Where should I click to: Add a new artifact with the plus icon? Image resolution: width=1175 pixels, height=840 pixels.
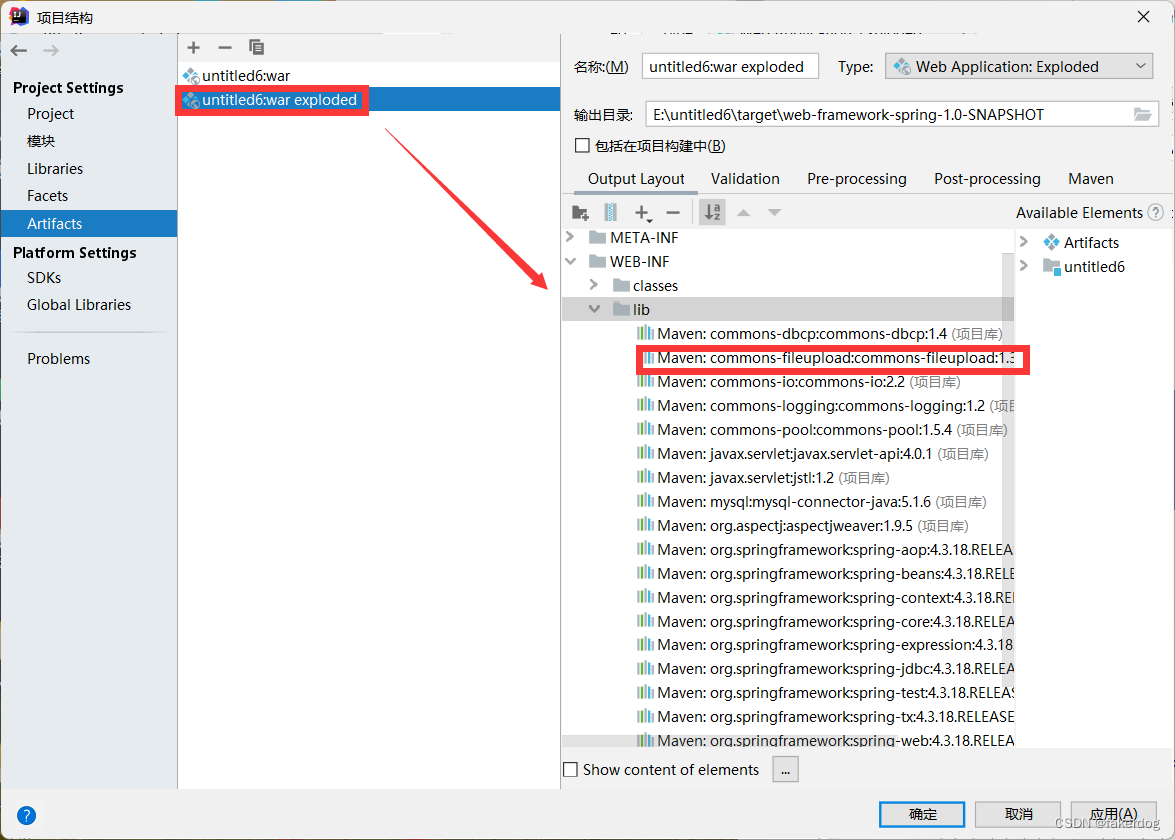(192, 47)
